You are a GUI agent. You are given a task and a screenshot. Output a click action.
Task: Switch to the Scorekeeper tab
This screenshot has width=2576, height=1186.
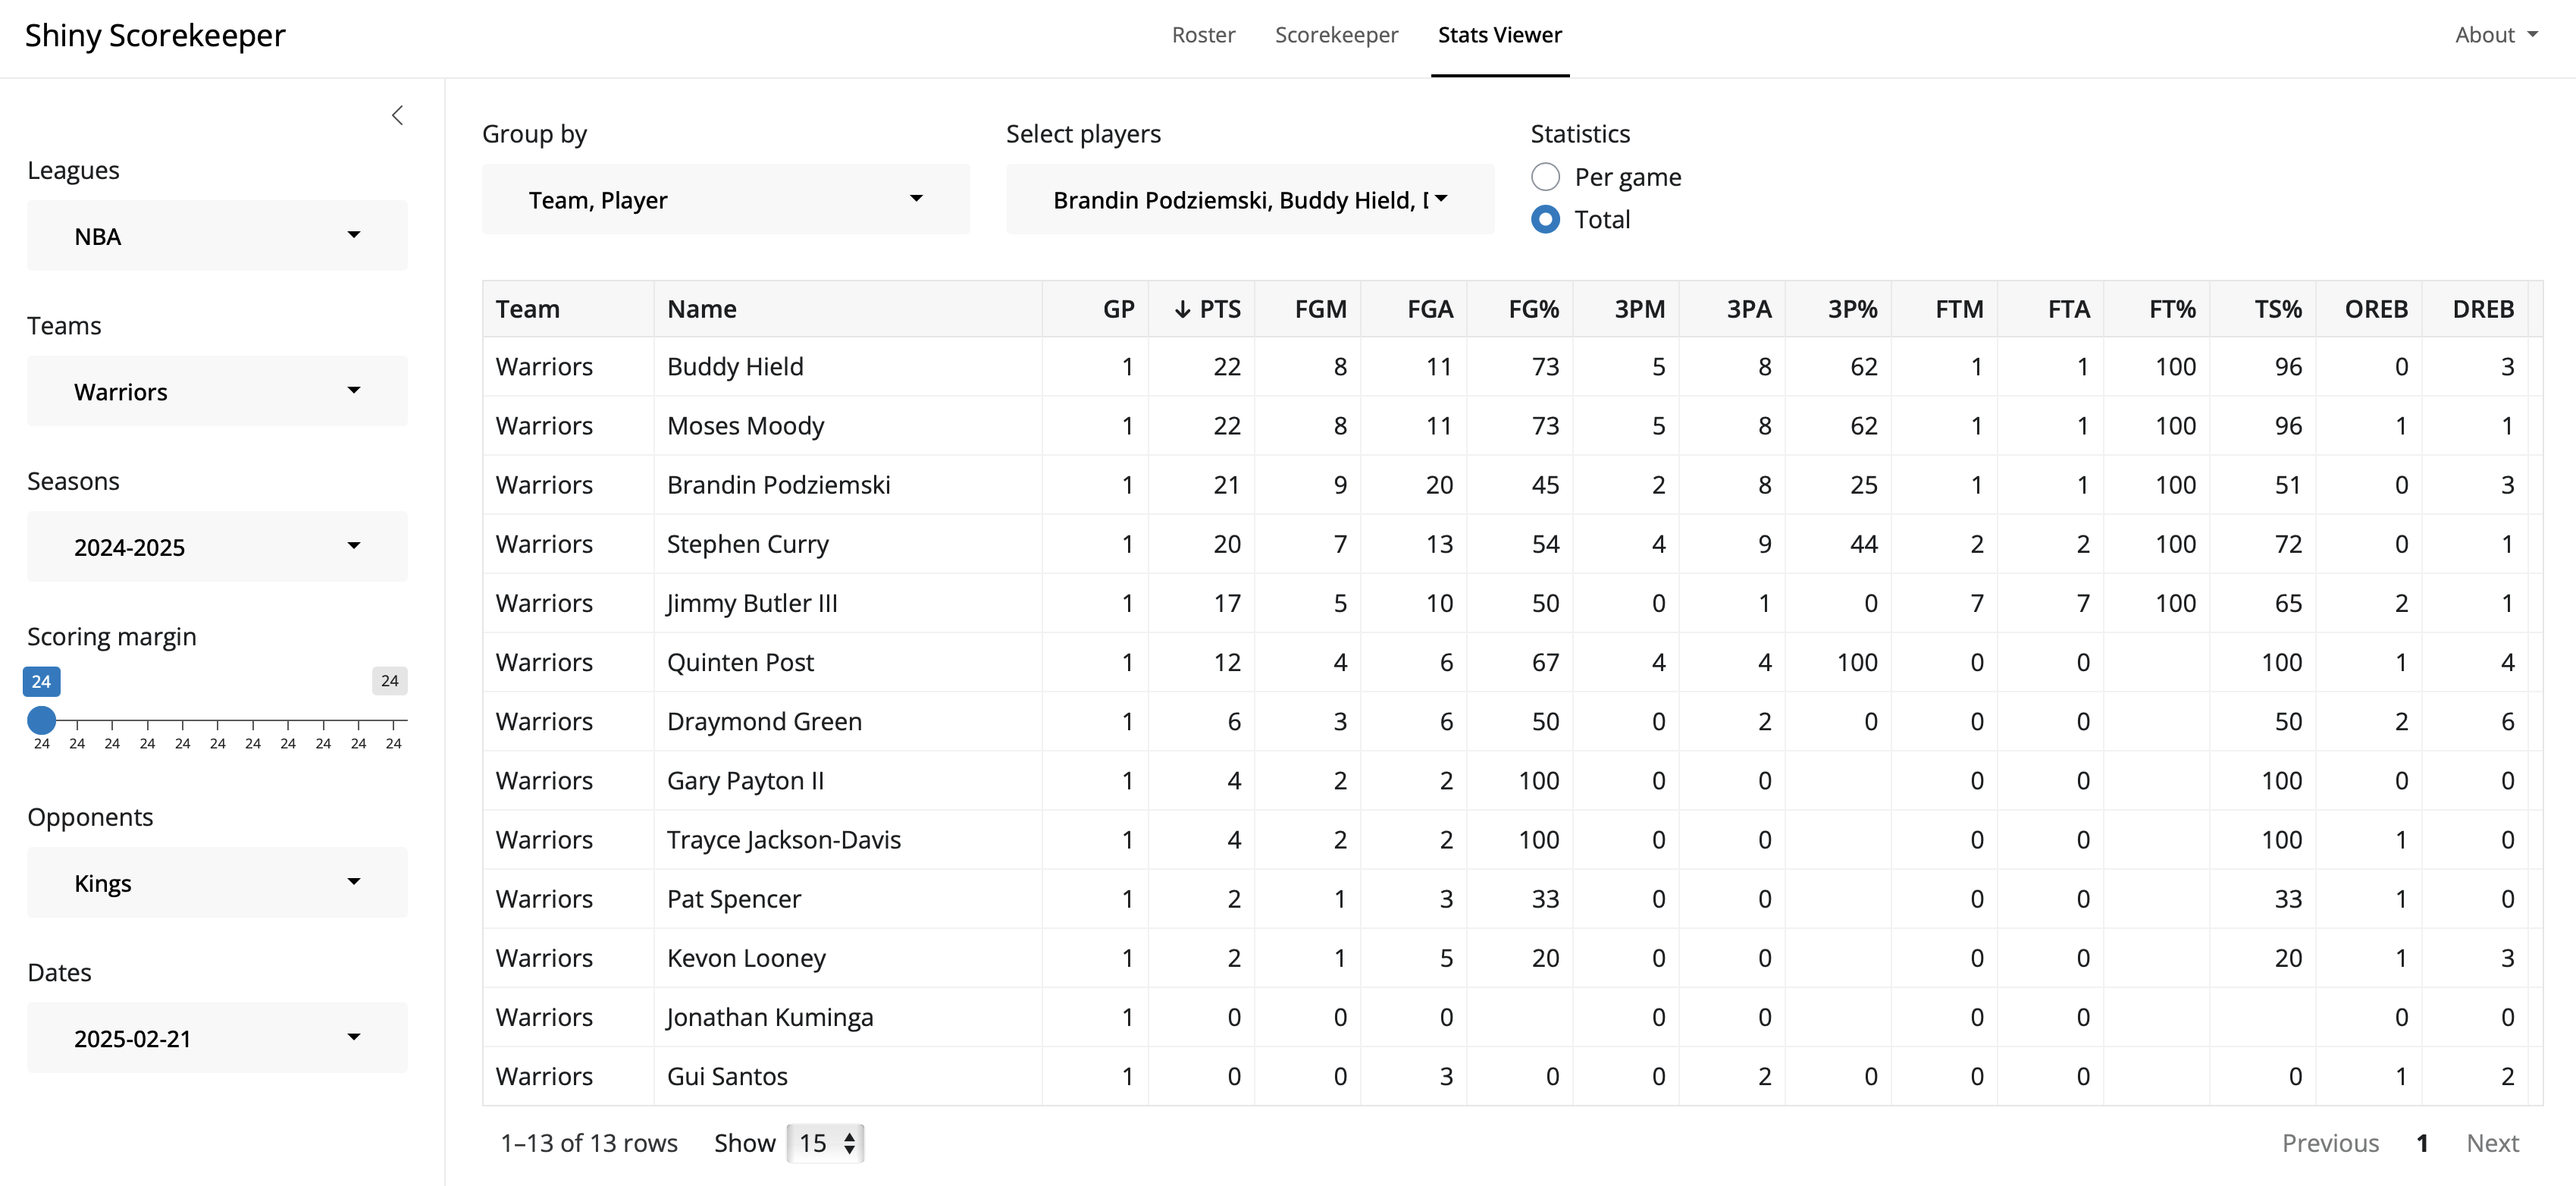1336,35
